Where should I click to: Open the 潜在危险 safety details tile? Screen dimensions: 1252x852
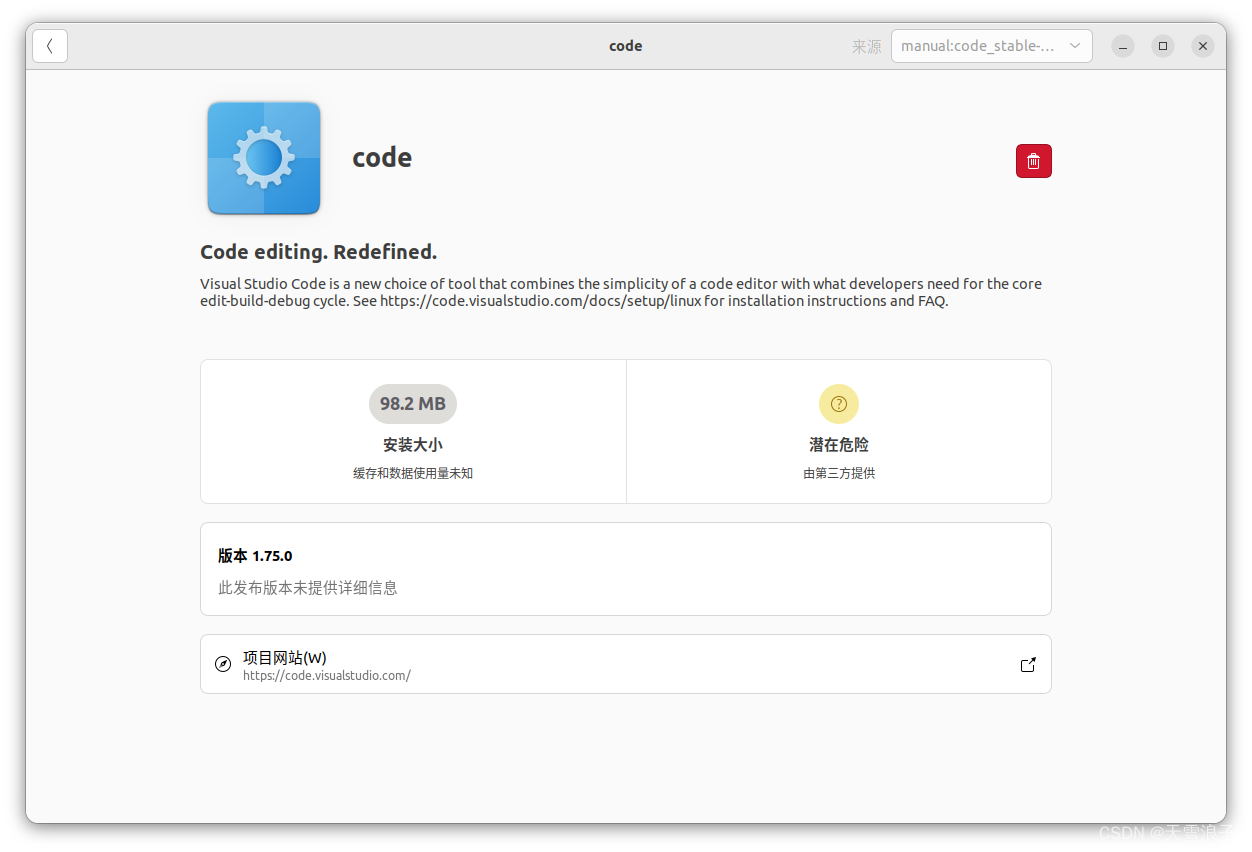(x=839, y=432)
